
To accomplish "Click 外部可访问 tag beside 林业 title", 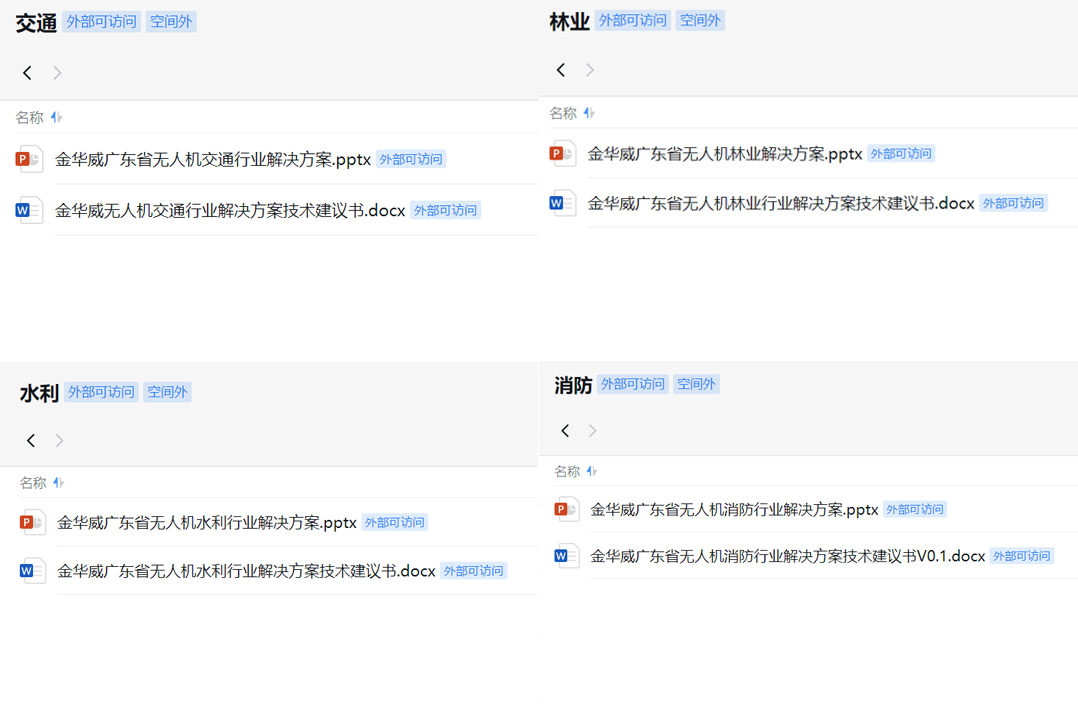I will point(632,21).
